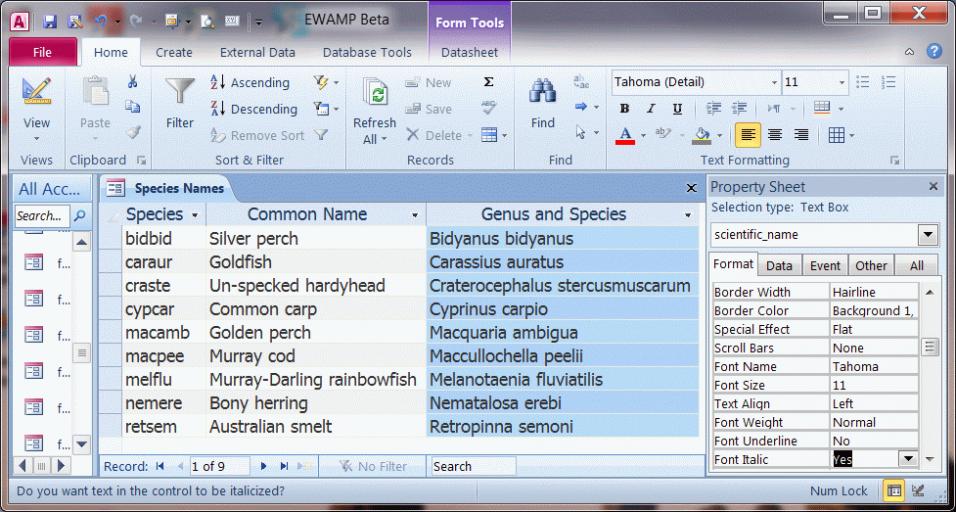Apply red font color
Screen dimensions: 956x512
(625, 135)
